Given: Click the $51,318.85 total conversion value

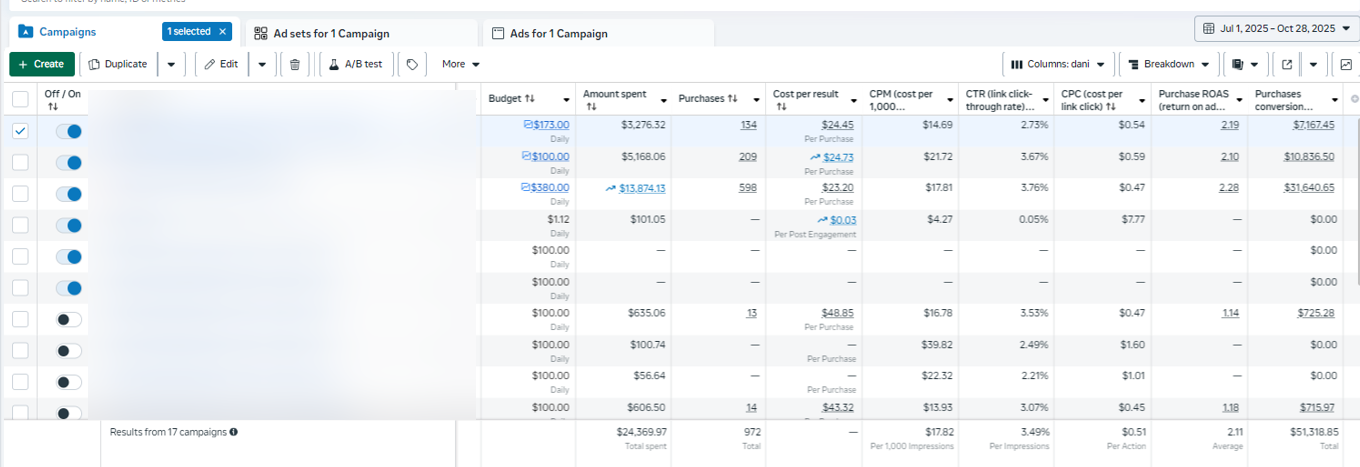Looking at the screenshot, I should (x=1312, y=432).
